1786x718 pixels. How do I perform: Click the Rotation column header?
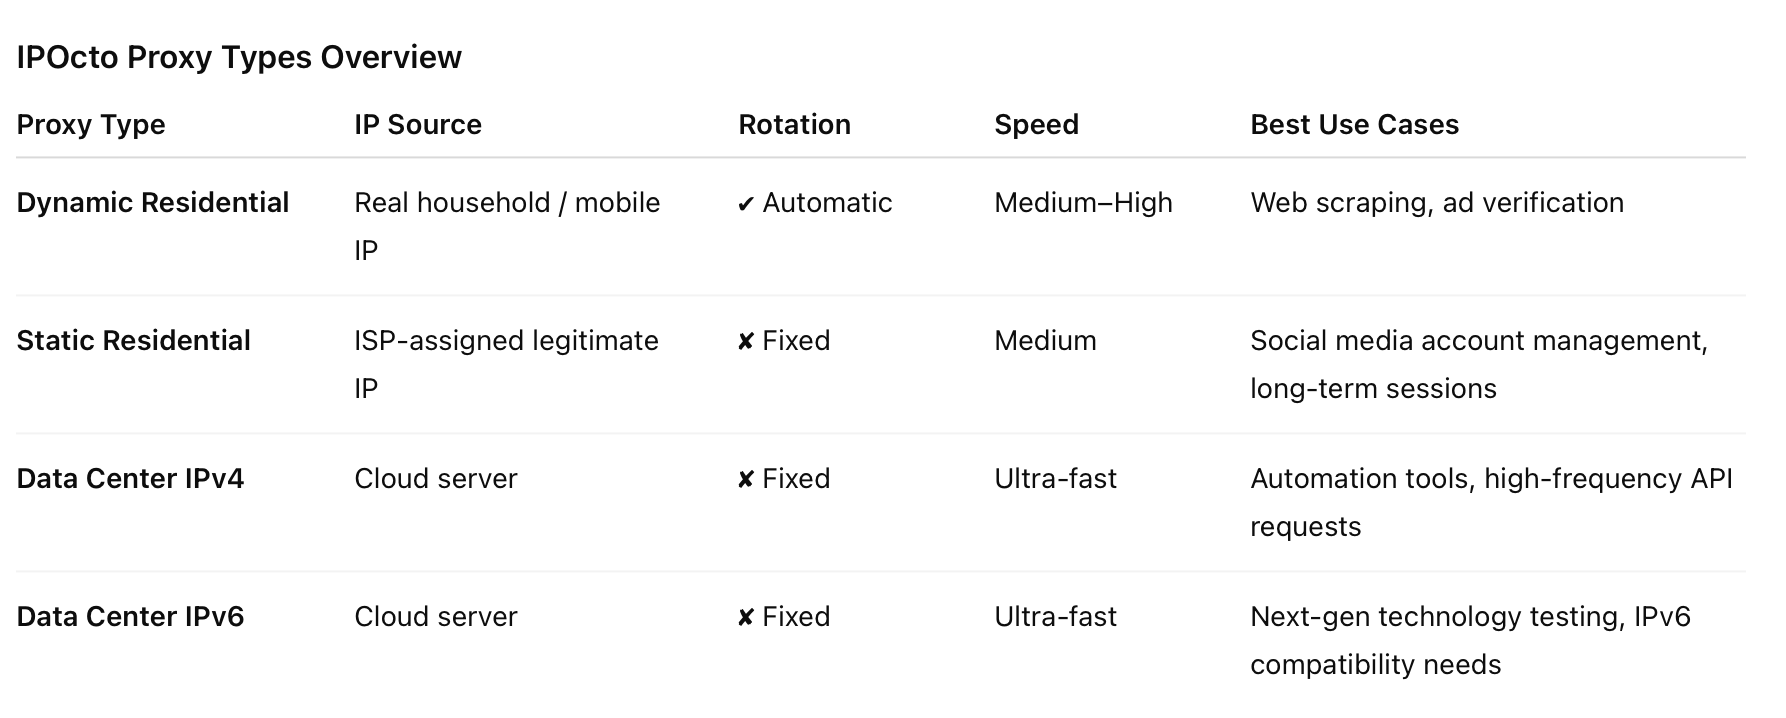click(x=794, y=125)
